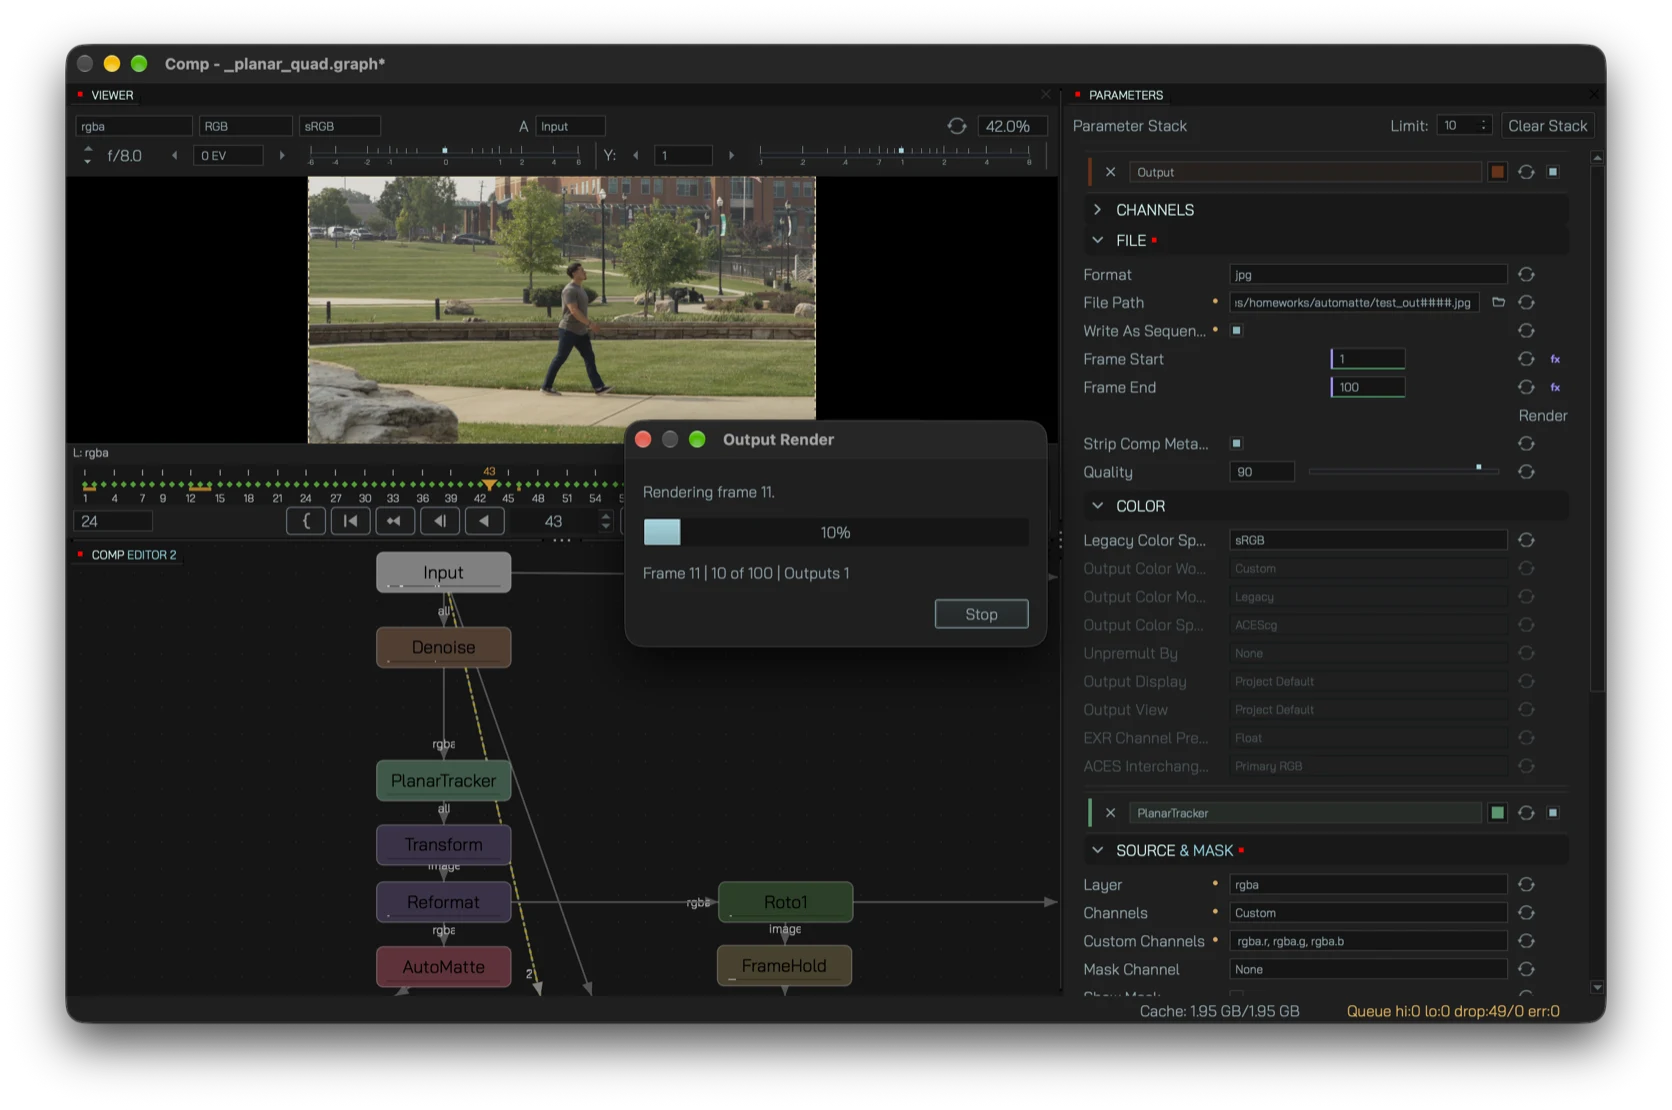Screen dimensions: 1672x1110
Task: Open the Legacy Color Space sRGB dropdown
Action: (x=1368, y=540)
